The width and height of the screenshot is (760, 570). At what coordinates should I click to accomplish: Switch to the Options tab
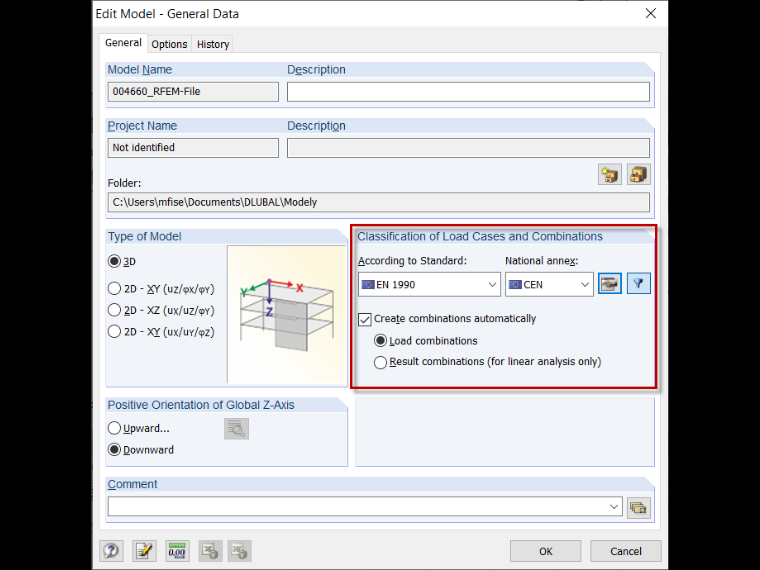click(x=169, y=44)
